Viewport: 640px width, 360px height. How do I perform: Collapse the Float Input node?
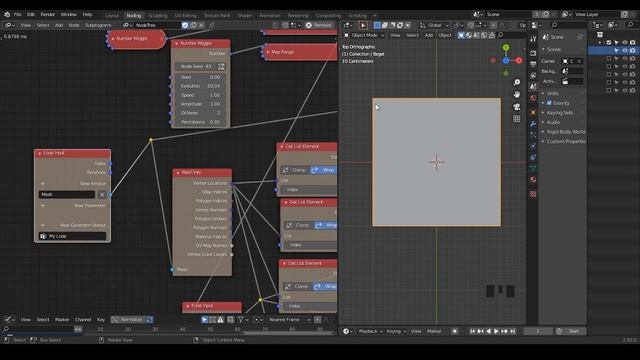[188, 306]
